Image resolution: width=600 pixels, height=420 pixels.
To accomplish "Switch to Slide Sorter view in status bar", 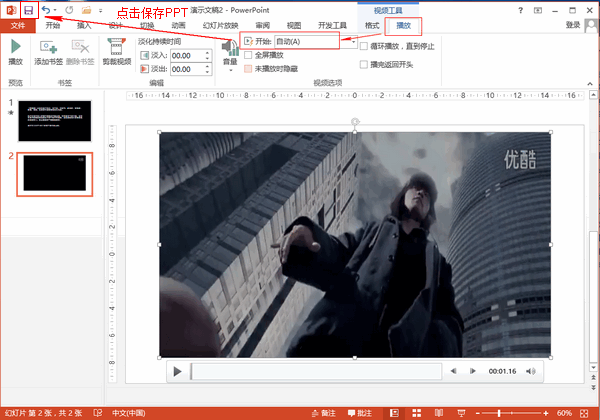I will (417, 413).
